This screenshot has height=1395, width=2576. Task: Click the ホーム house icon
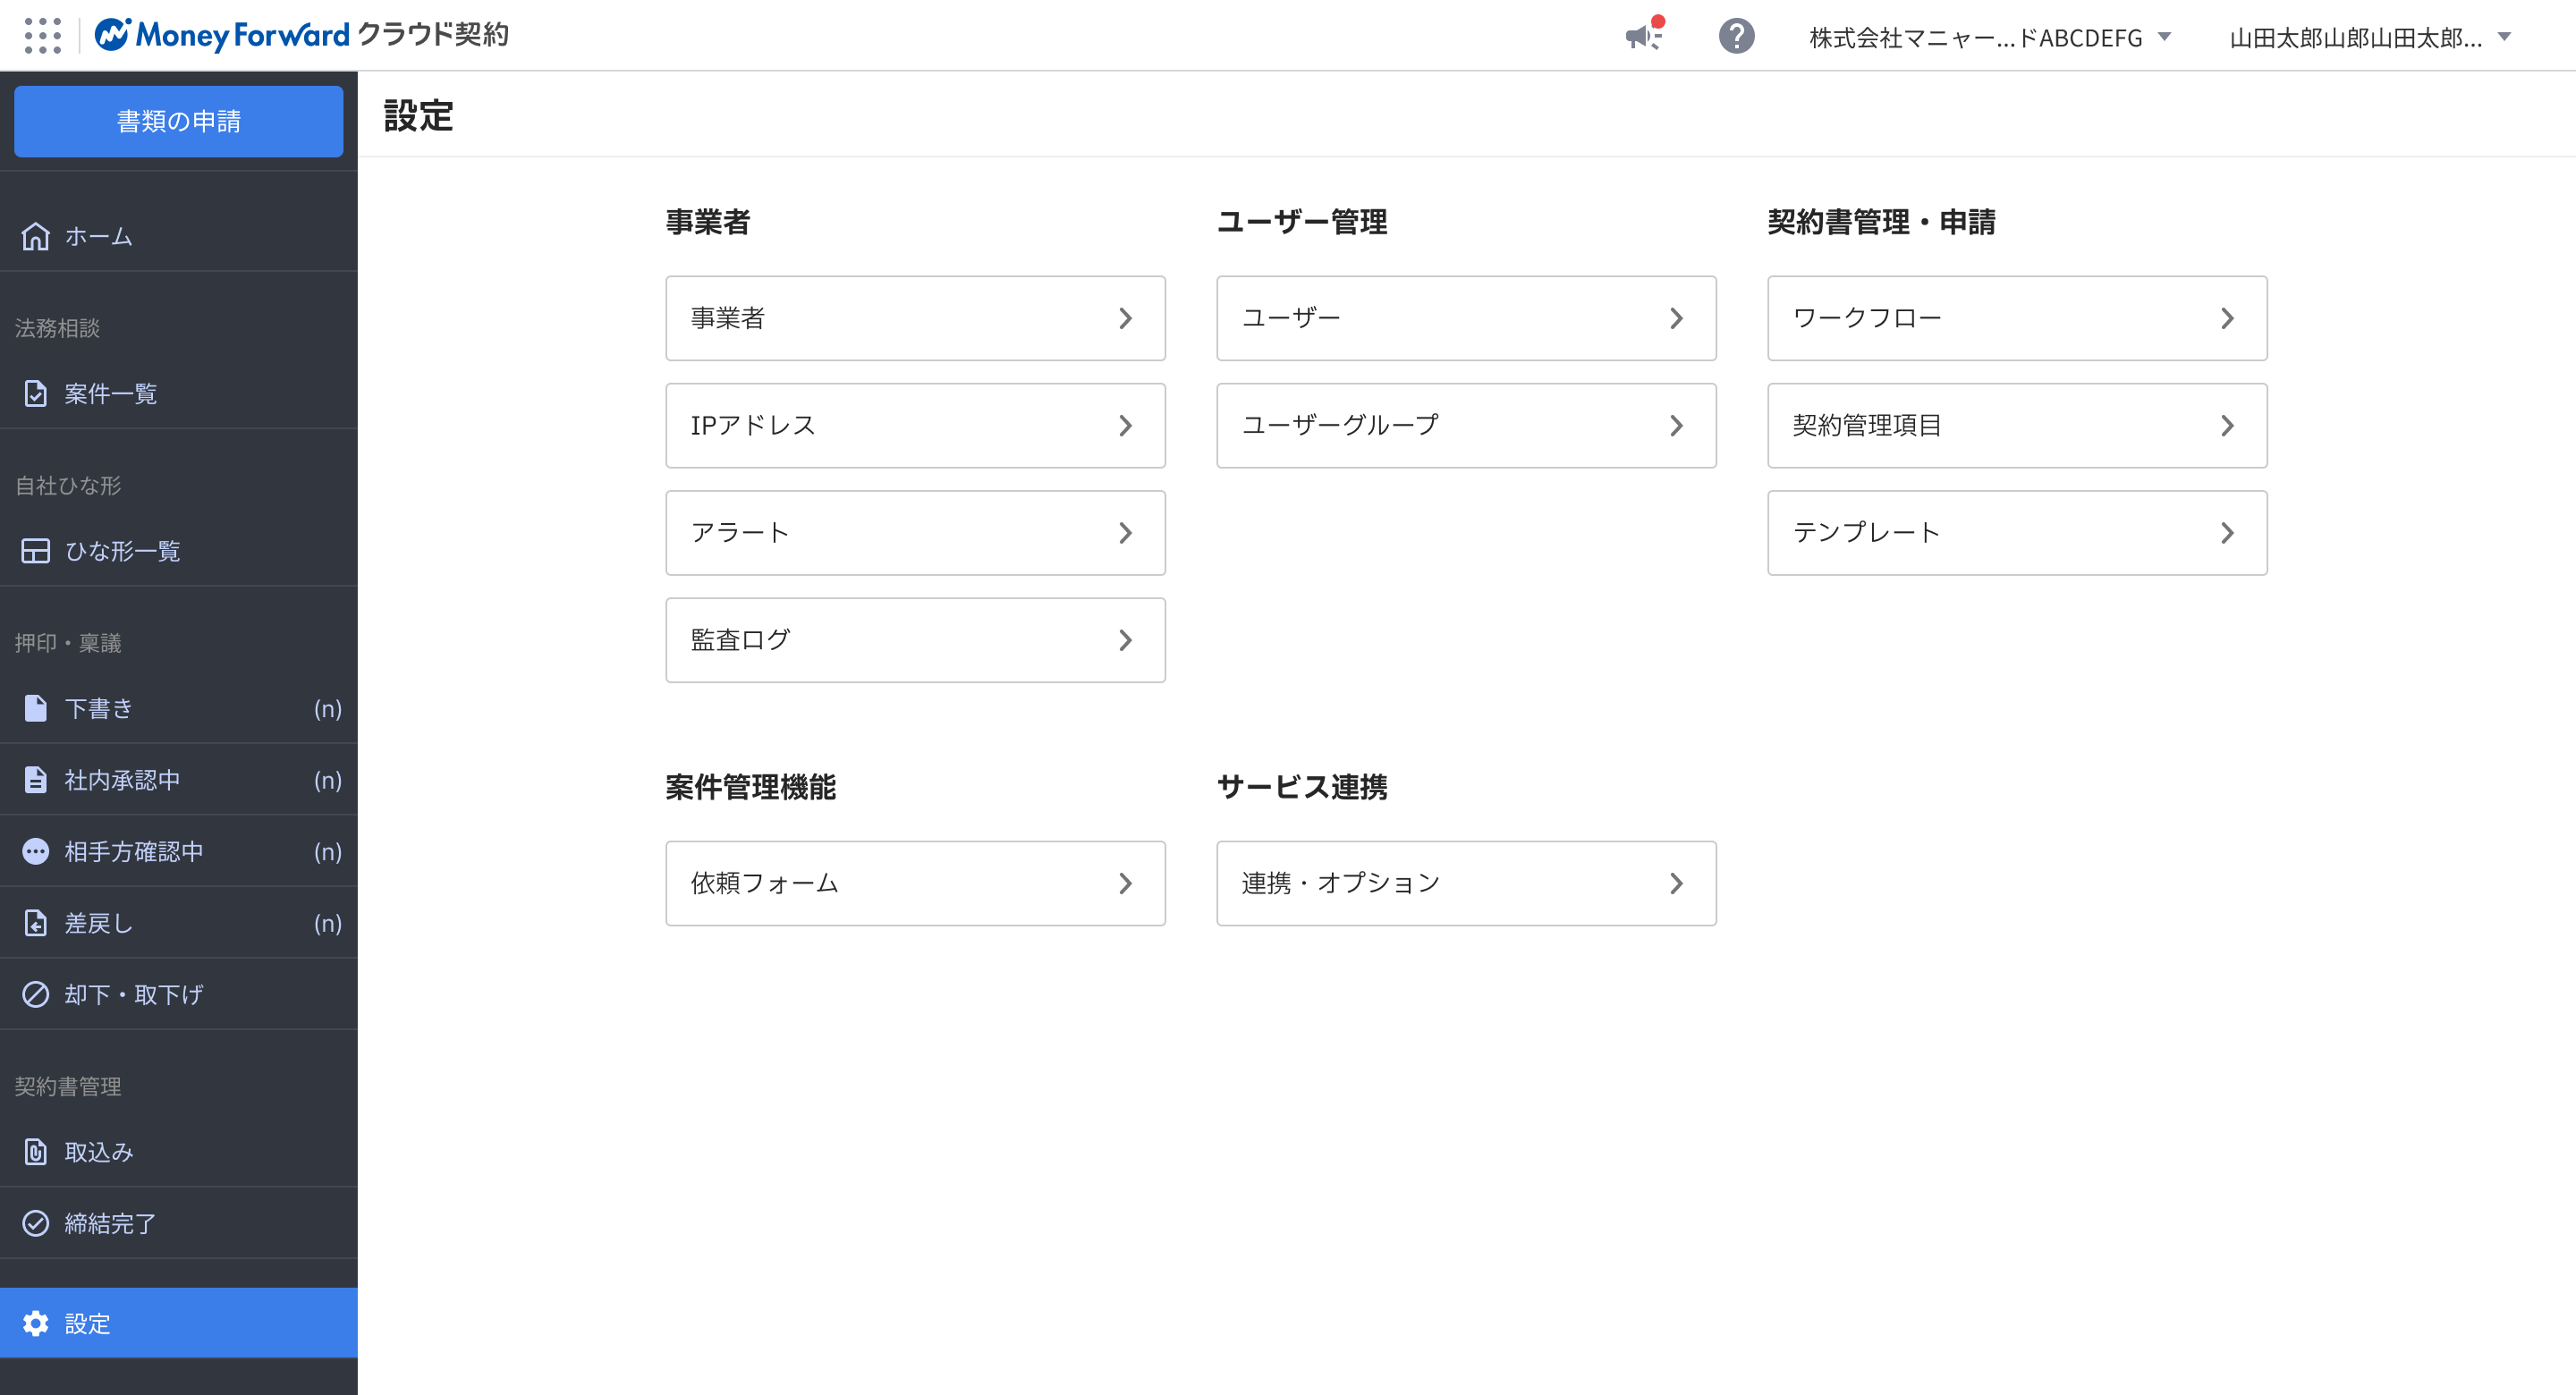pyautogui.click(x=36, y=236)
